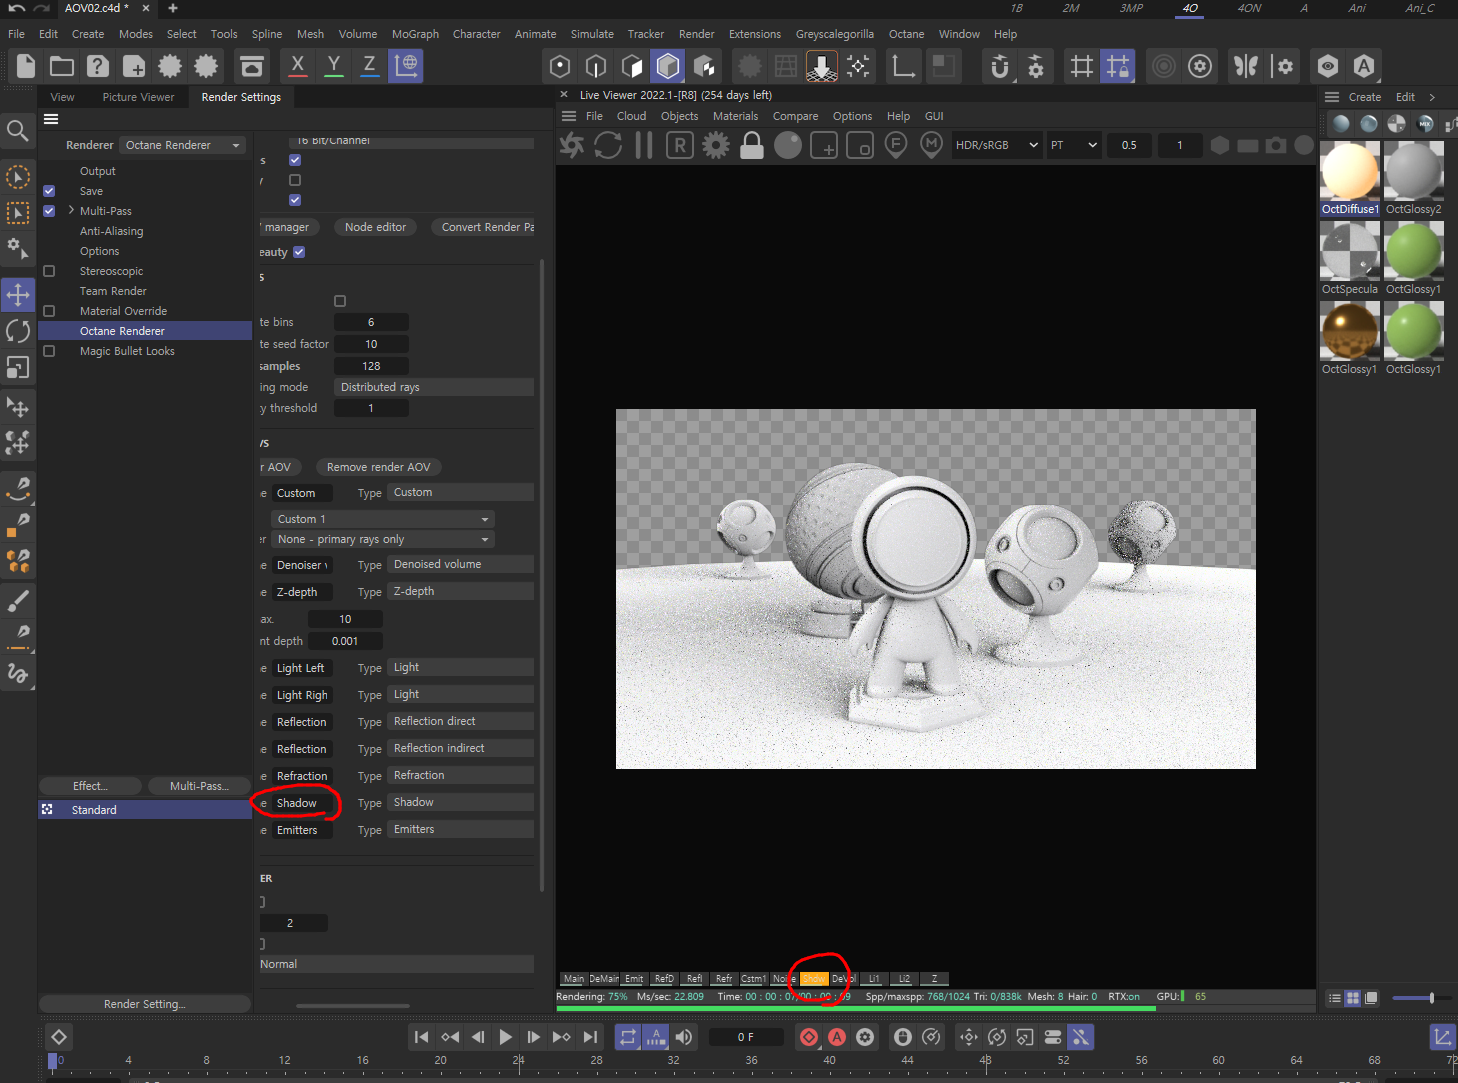Pause the Live Viewer render
This screenshot has width=1458, height=1083.
coord(644,145)
